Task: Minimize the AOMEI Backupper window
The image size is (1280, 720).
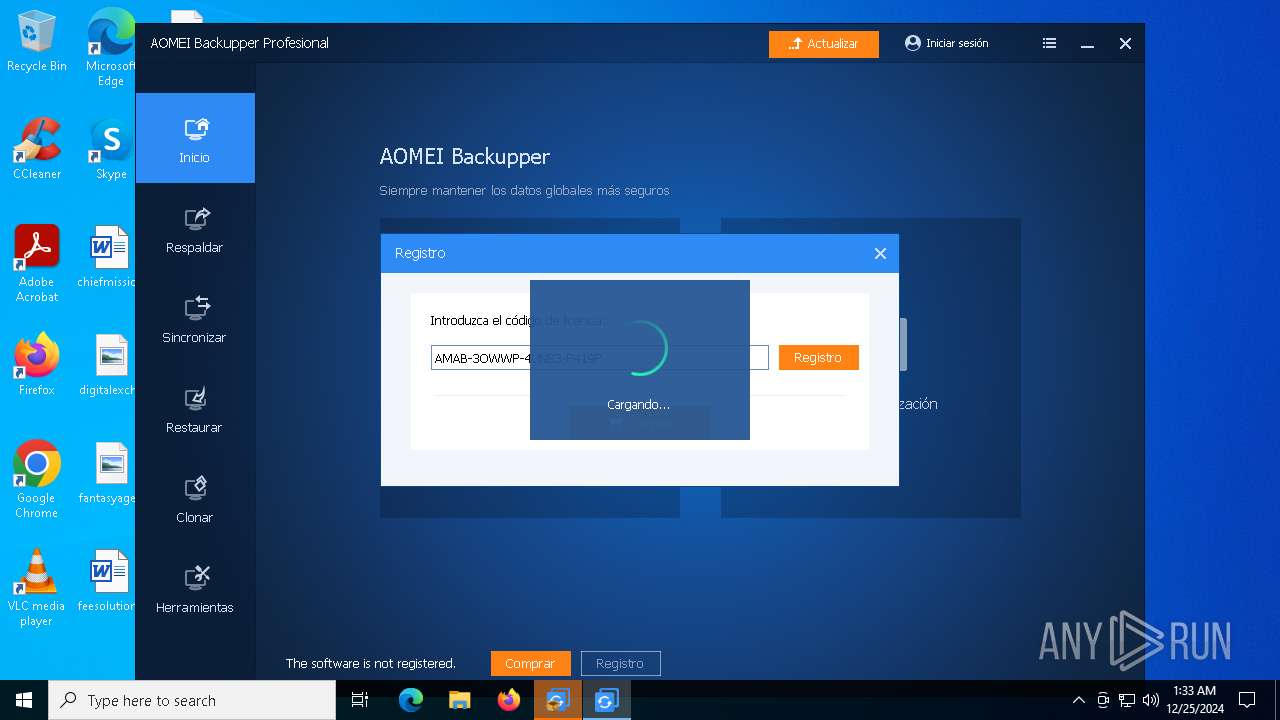Action: coord(1087,44)
